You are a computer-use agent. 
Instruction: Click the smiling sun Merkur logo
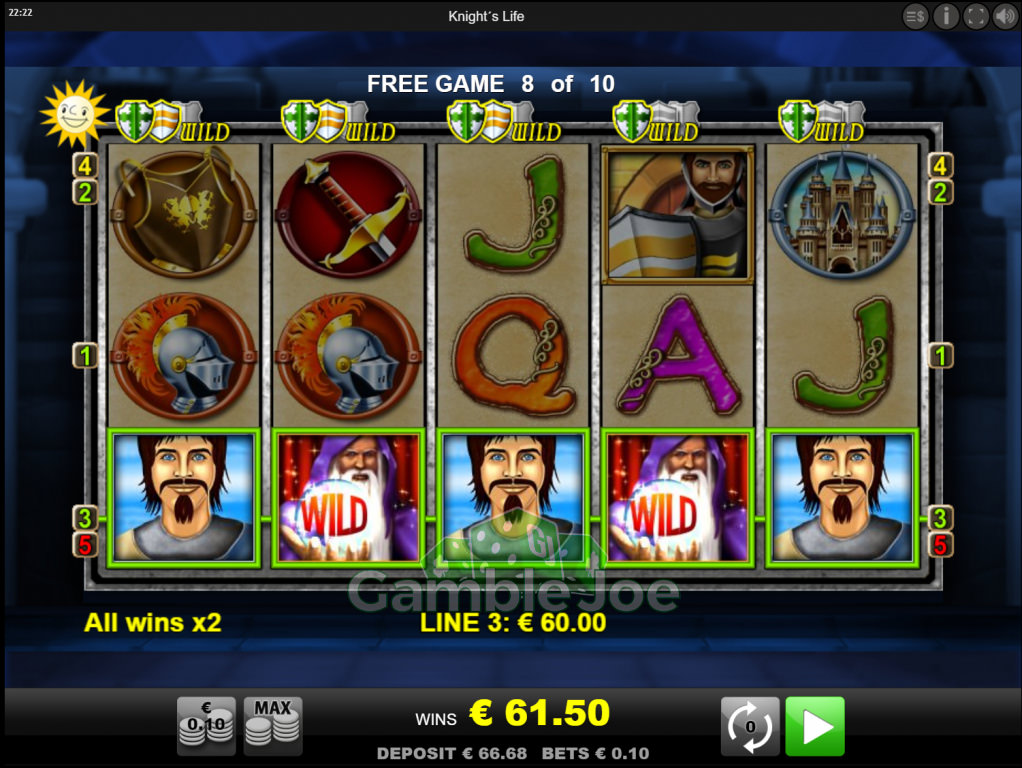click(74, 114)
